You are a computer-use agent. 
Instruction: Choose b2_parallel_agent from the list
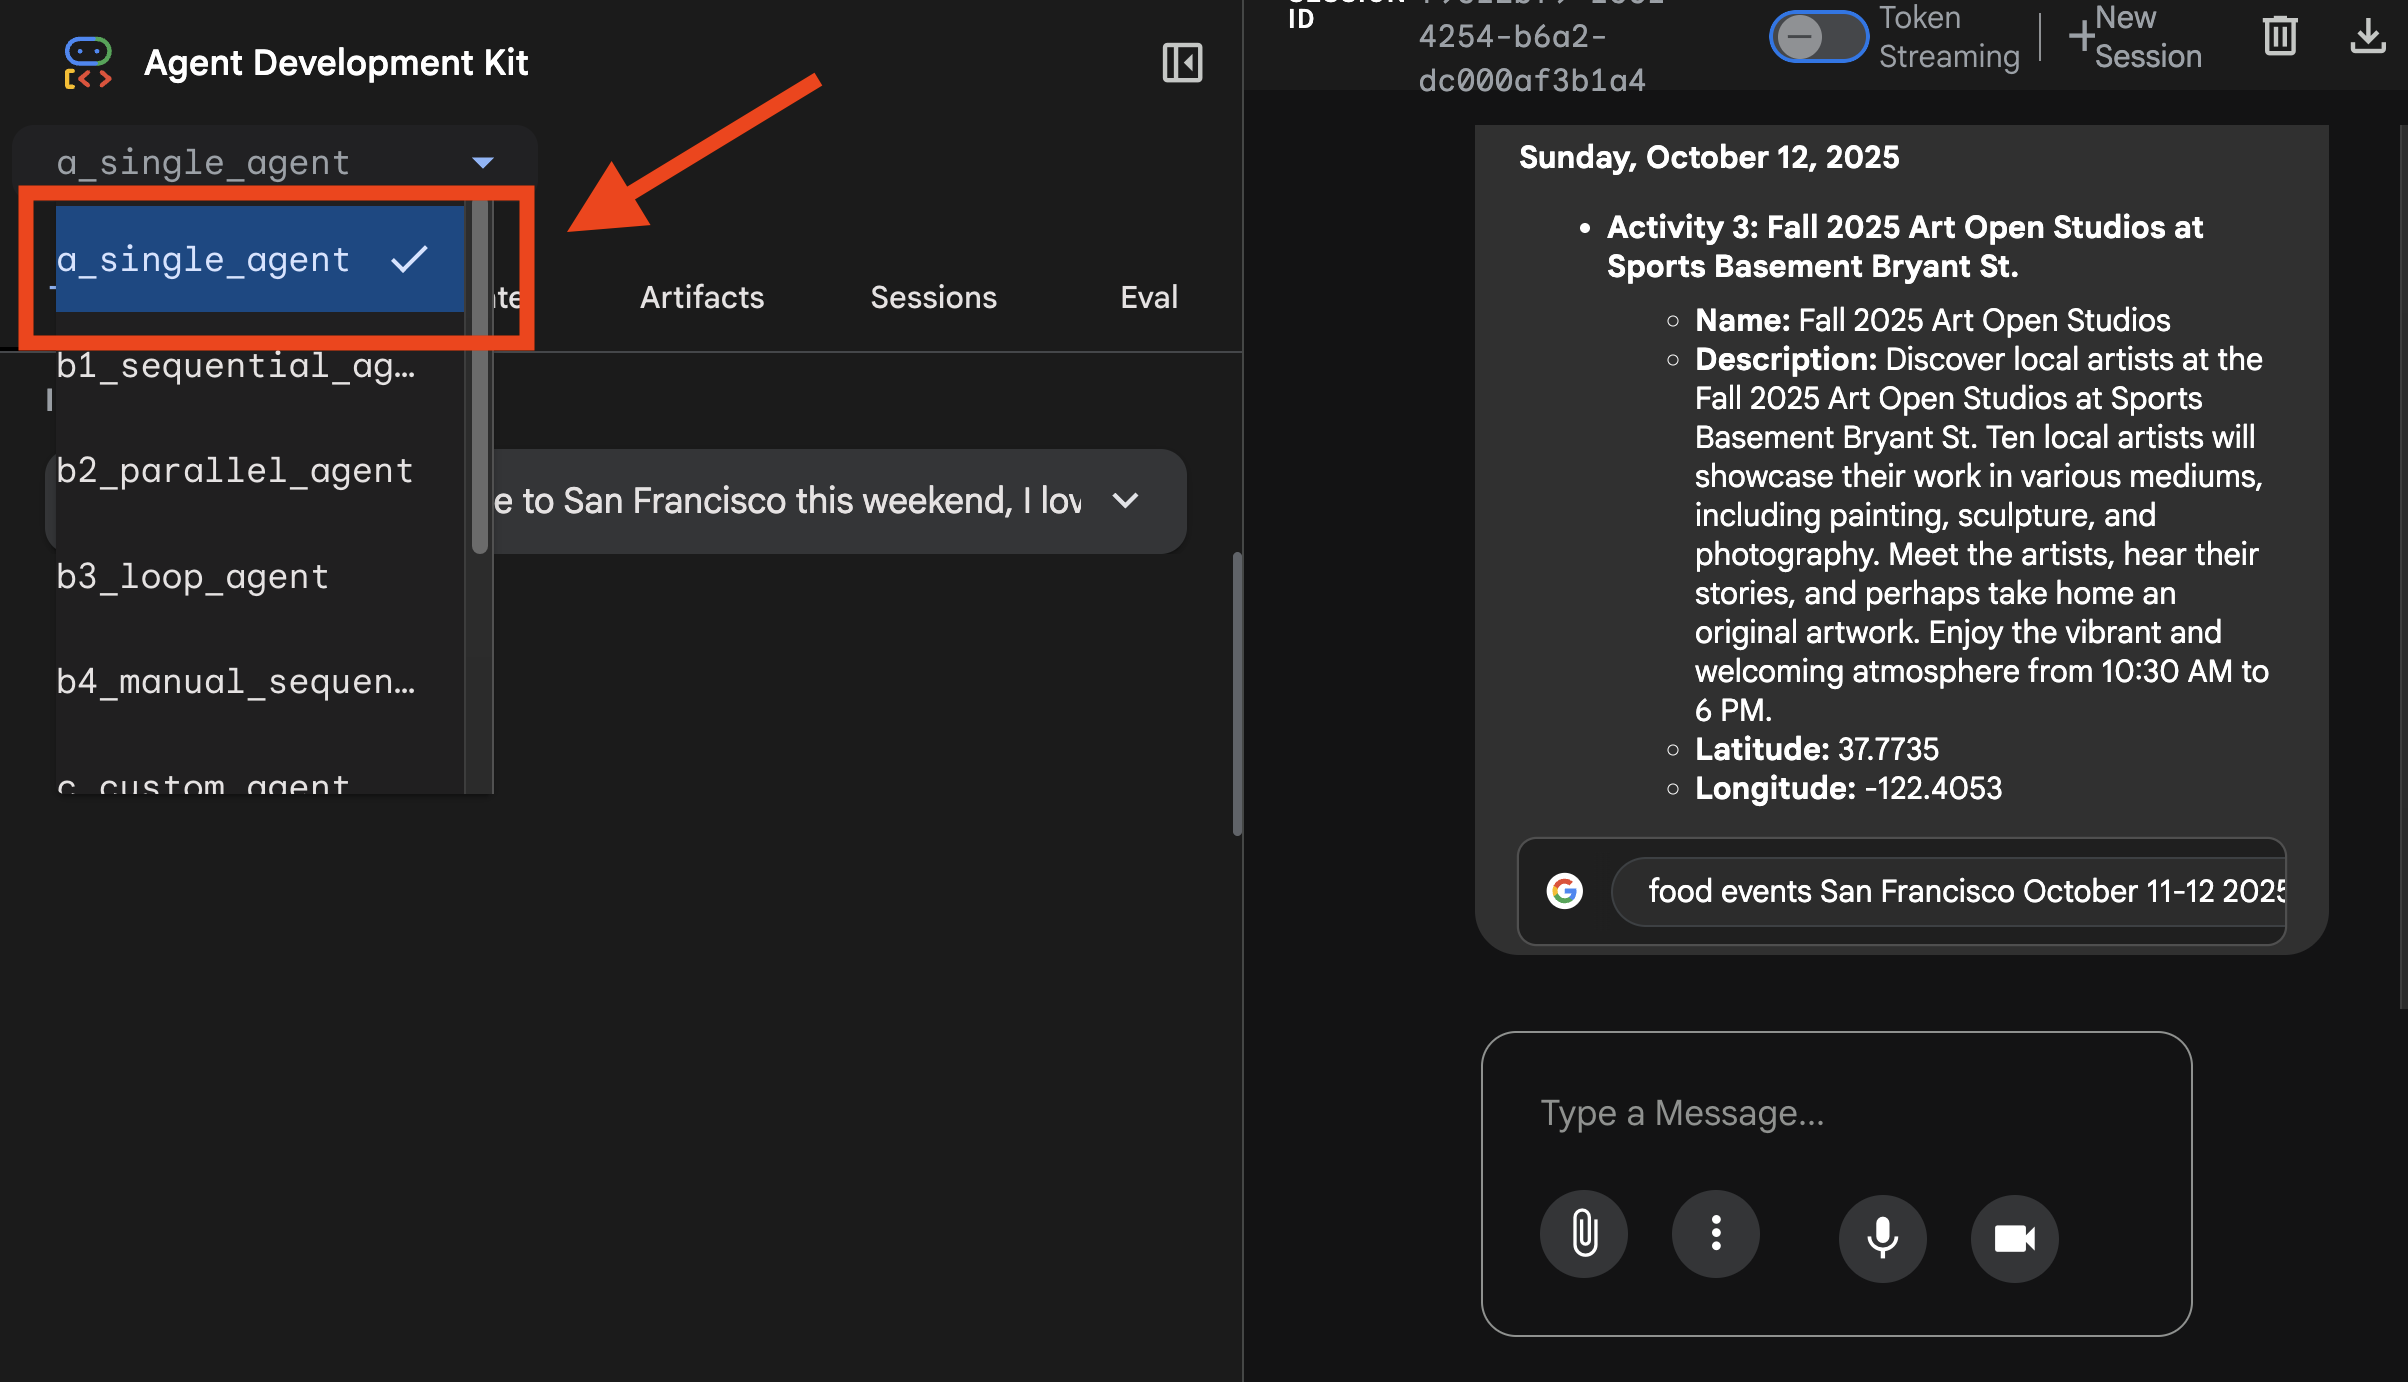(x=235, y=471)
